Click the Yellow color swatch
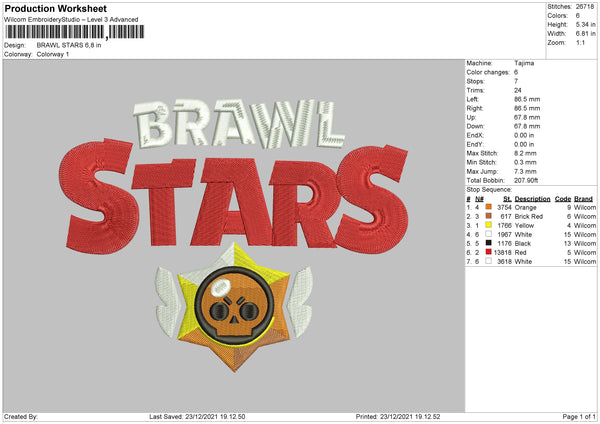600x424 pixels. [488, 225]
